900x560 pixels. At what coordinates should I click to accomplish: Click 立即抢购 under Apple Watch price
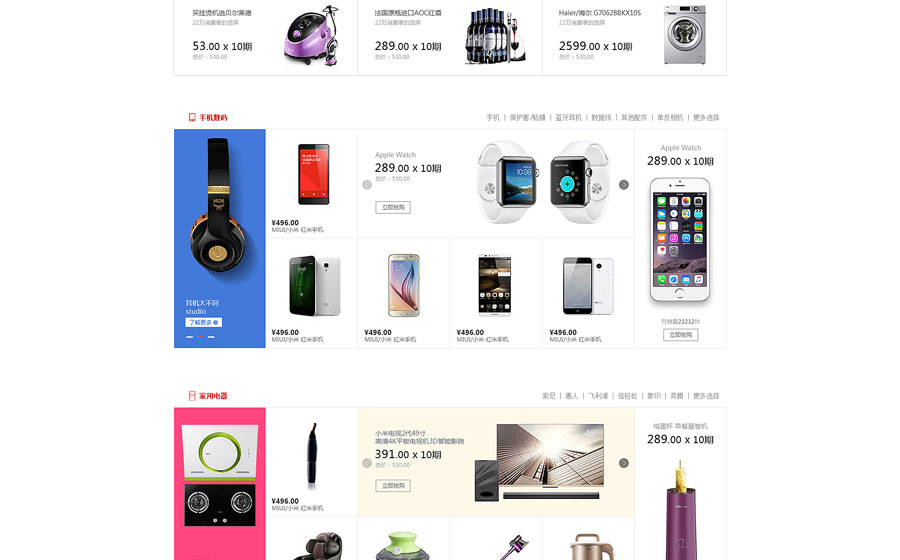(x=393, y=207)
